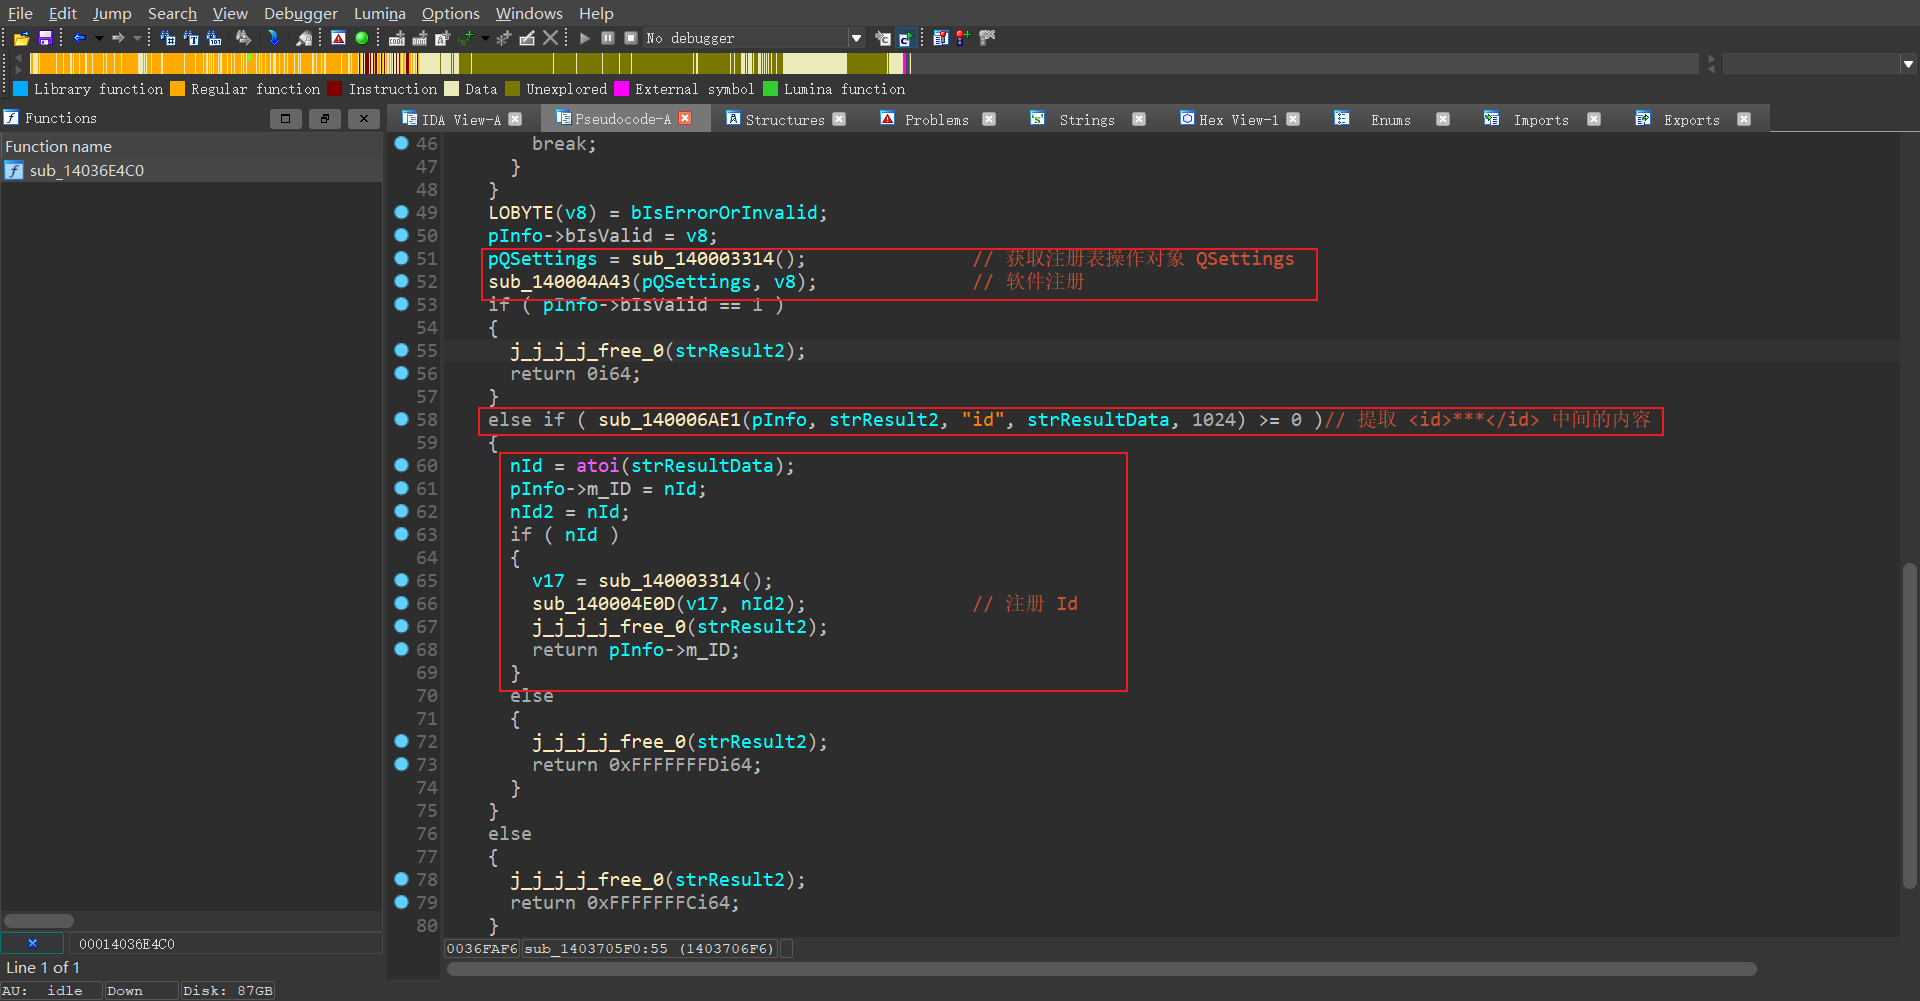The image size is (1920, 1001).
Task: Click the blue down arrow toolbar icon
Action: click(273, 38)
